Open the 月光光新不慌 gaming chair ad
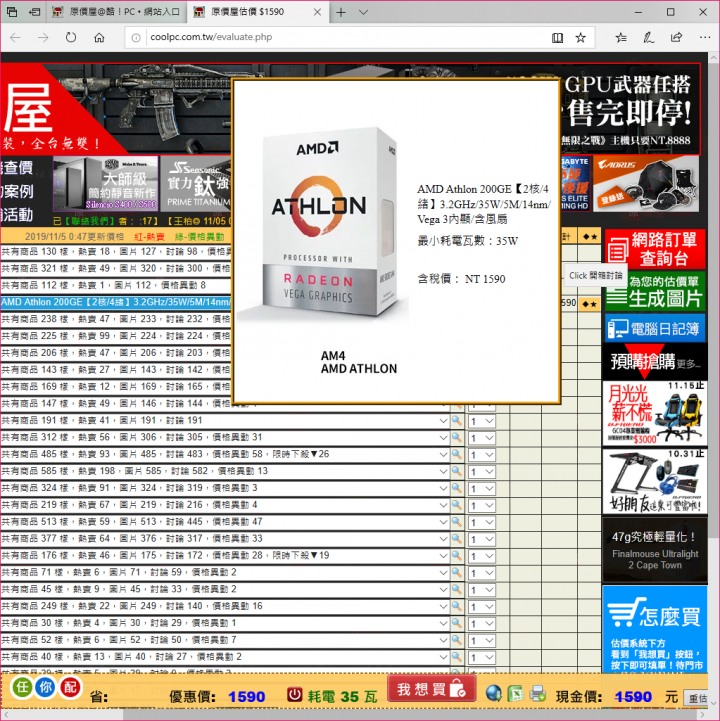The width and height of the screenshot is (720, 721). [655, 413]
